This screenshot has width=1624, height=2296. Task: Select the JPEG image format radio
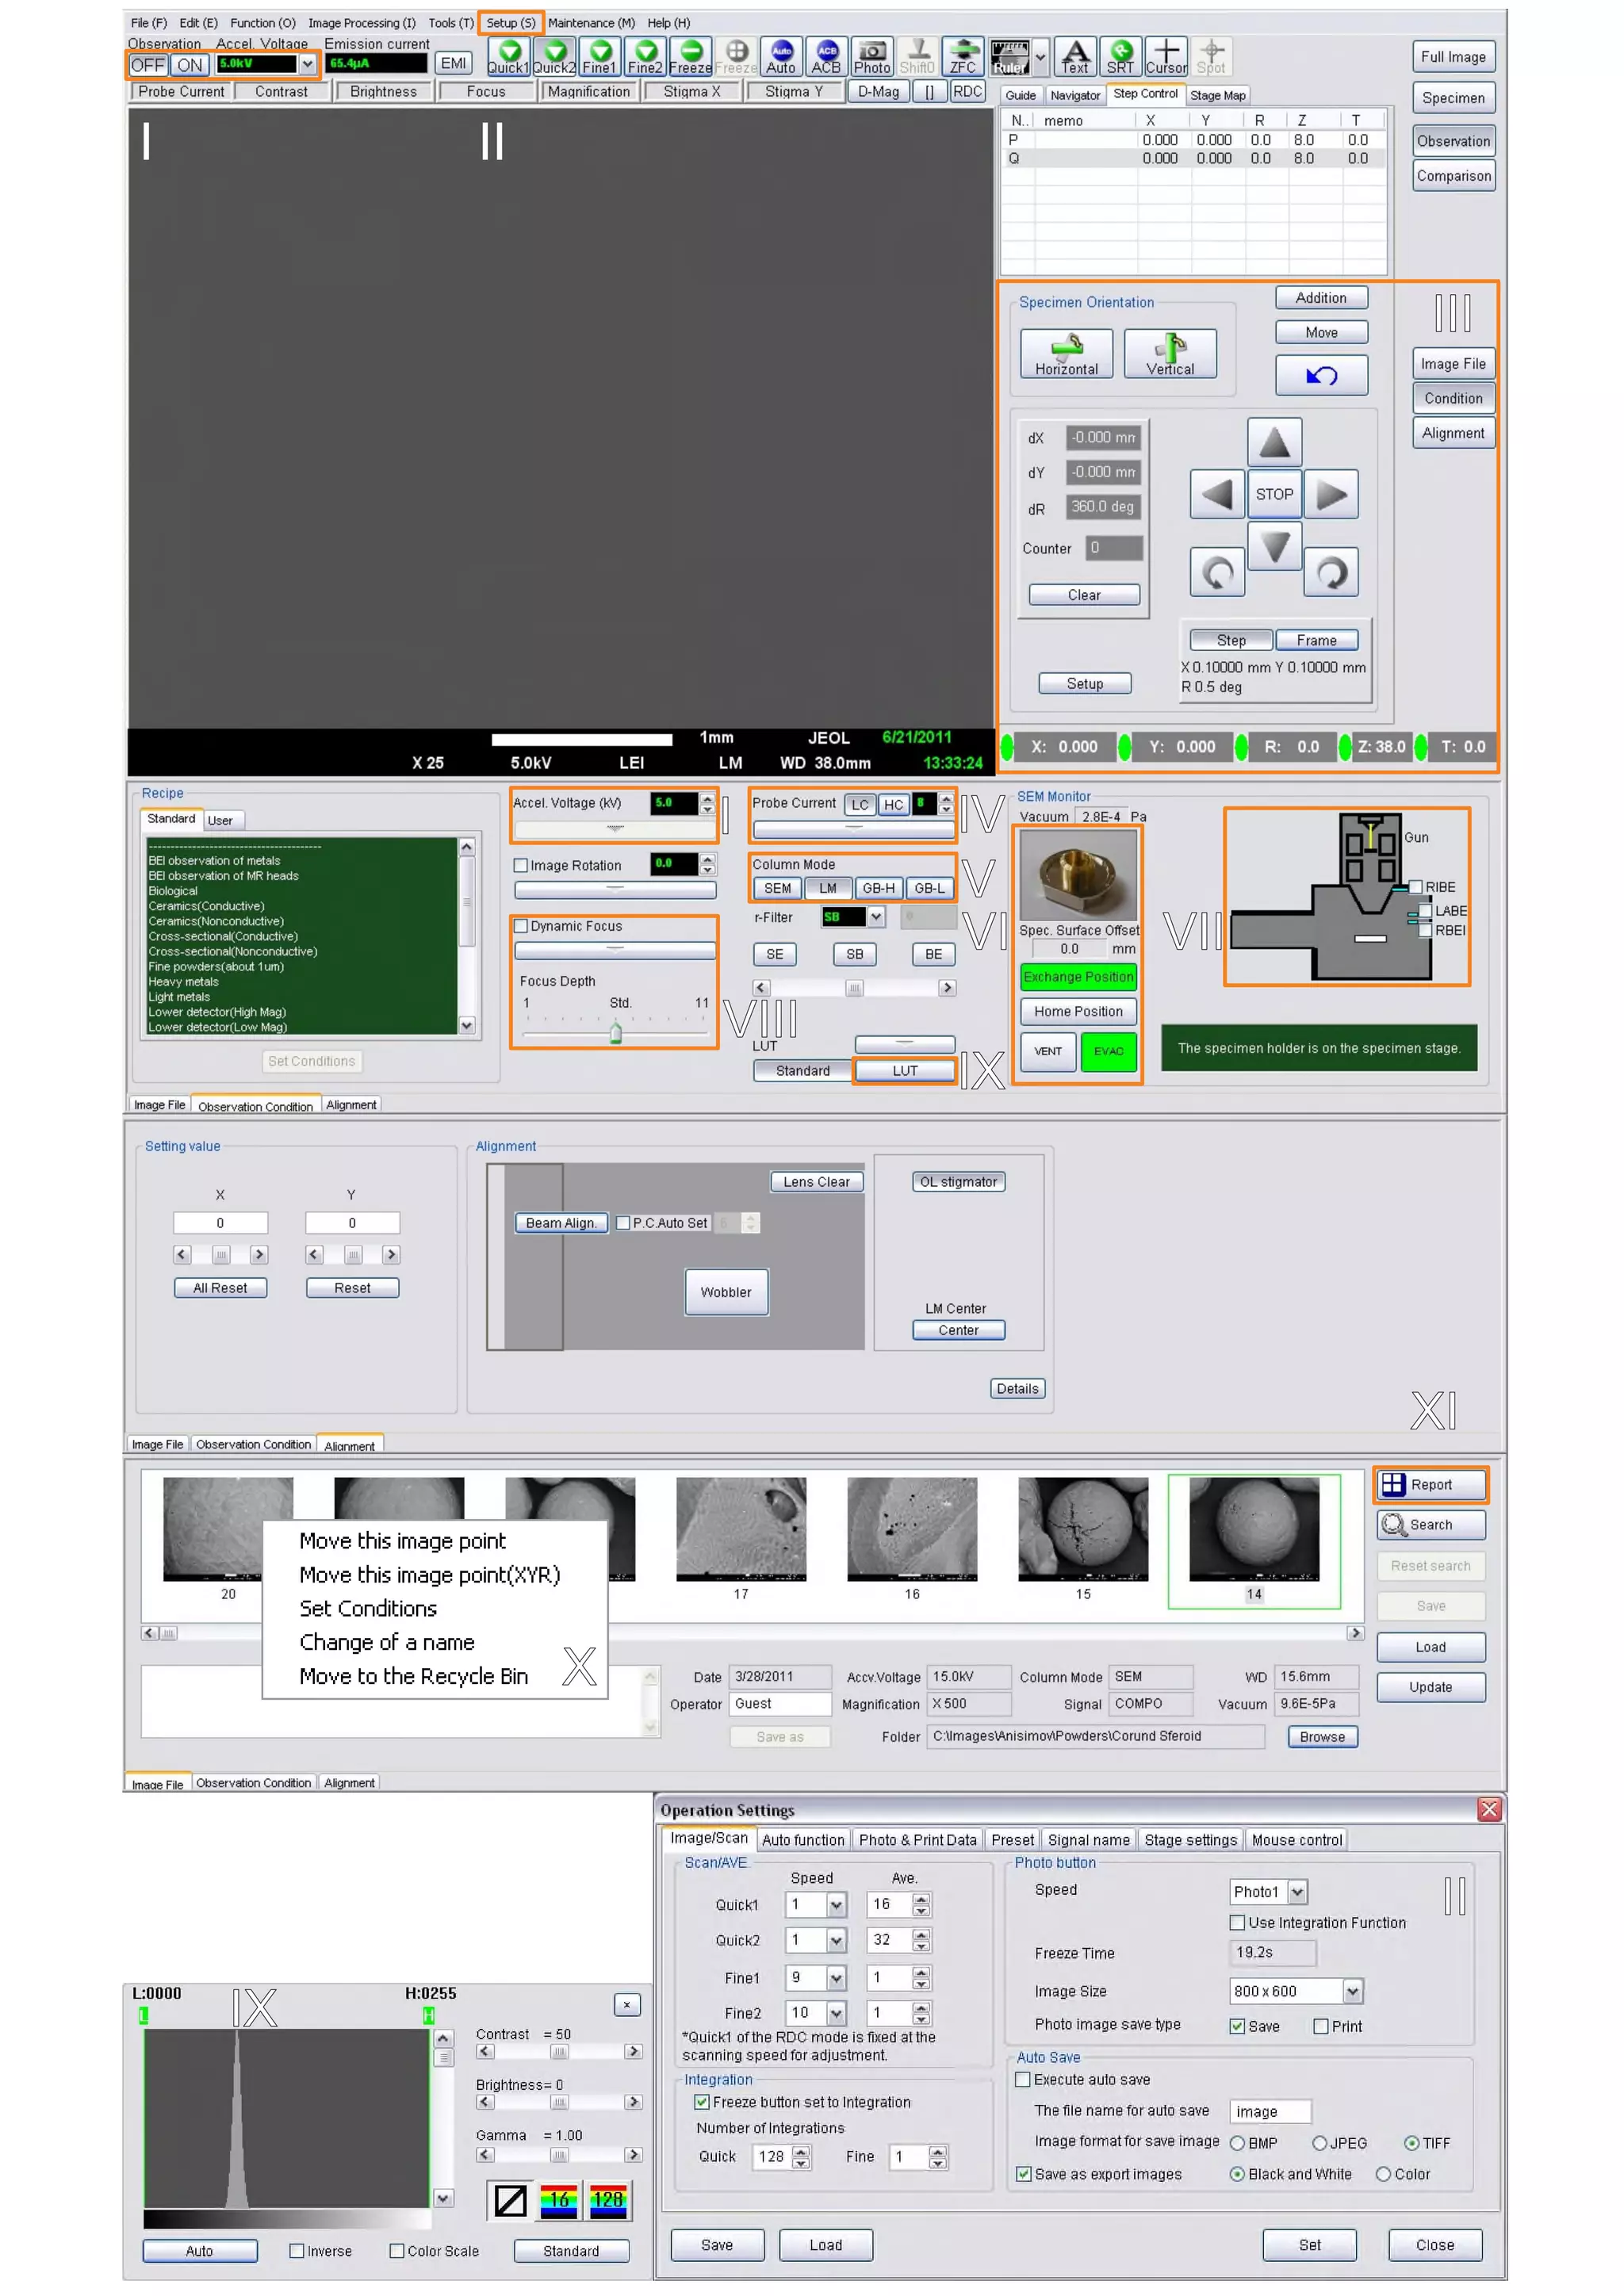pos(1320,2143)
